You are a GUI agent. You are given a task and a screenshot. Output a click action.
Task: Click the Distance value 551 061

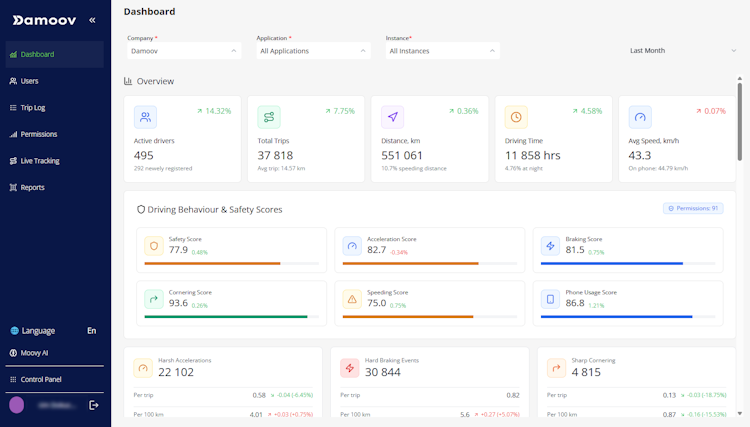pos(402,155)
